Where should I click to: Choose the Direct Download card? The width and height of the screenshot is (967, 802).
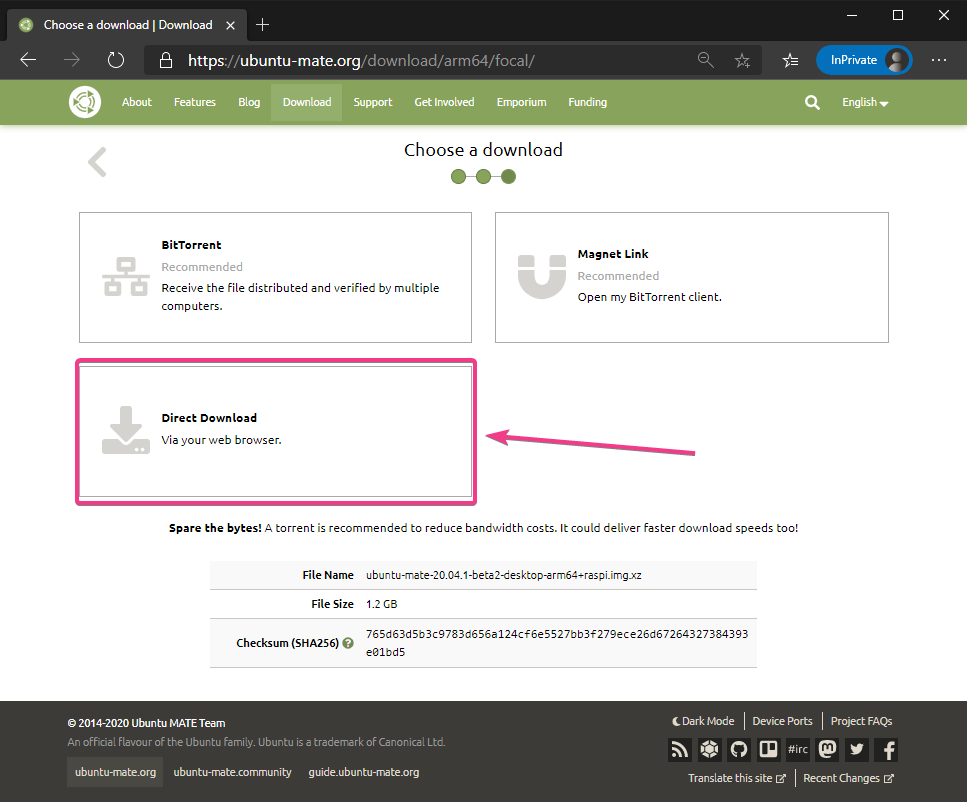tap(275, 431)
